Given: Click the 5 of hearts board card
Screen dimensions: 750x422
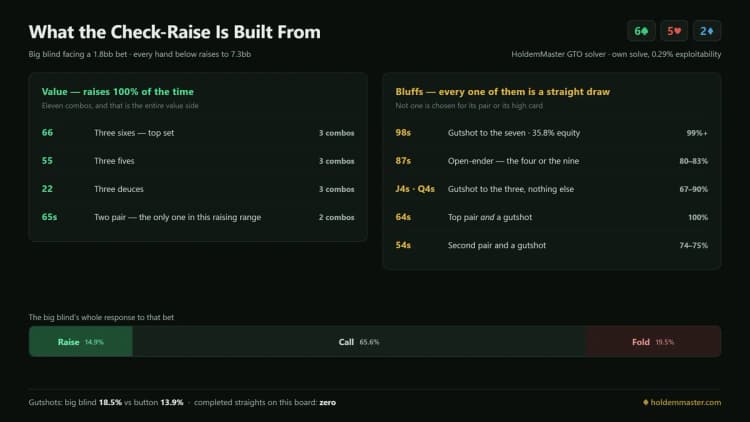Looking at the screenshot, I should click(x=674, y=31).
